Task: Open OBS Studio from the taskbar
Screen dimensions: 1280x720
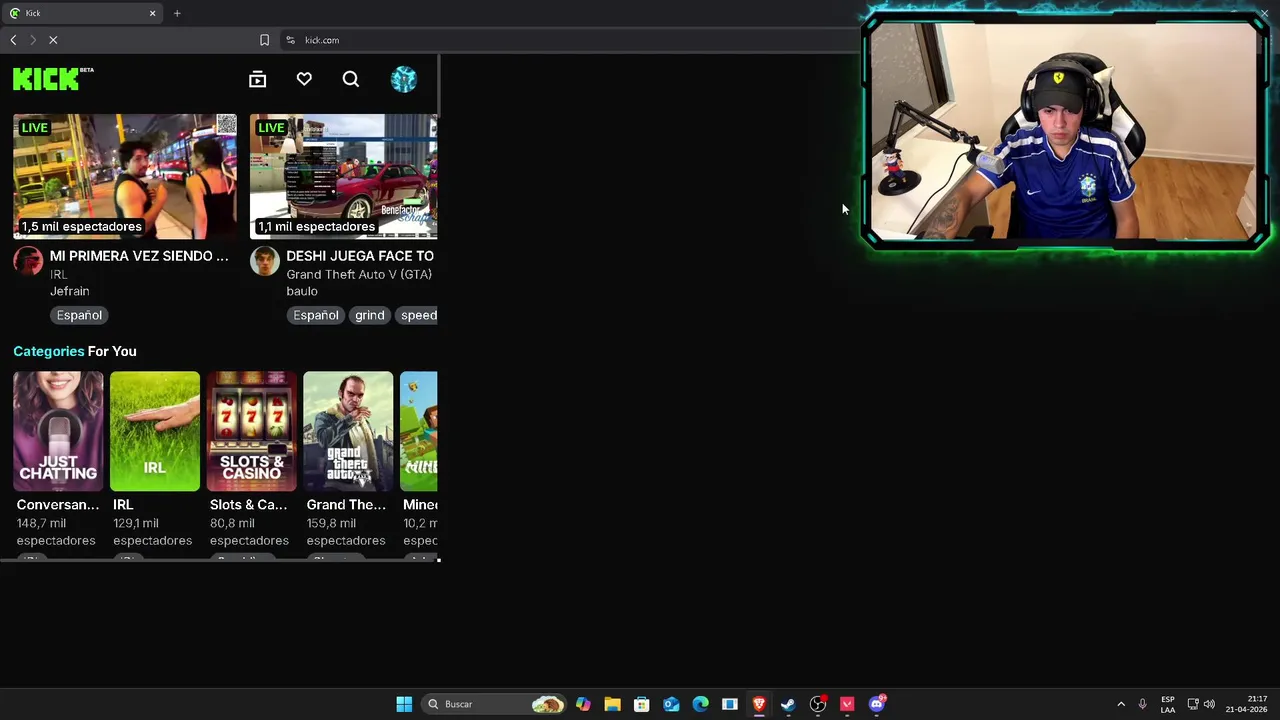Action: tap(818, 704)
